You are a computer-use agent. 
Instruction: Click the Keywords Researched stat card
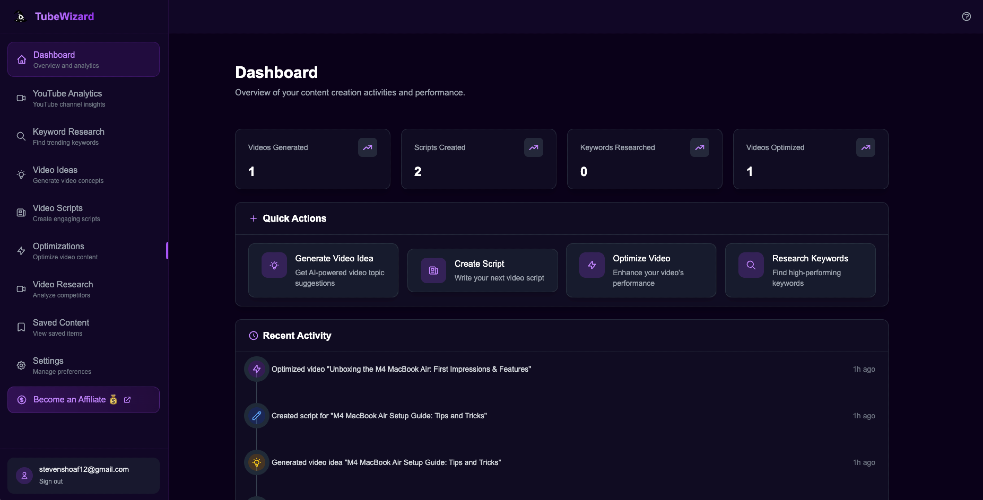pos(644,159)
